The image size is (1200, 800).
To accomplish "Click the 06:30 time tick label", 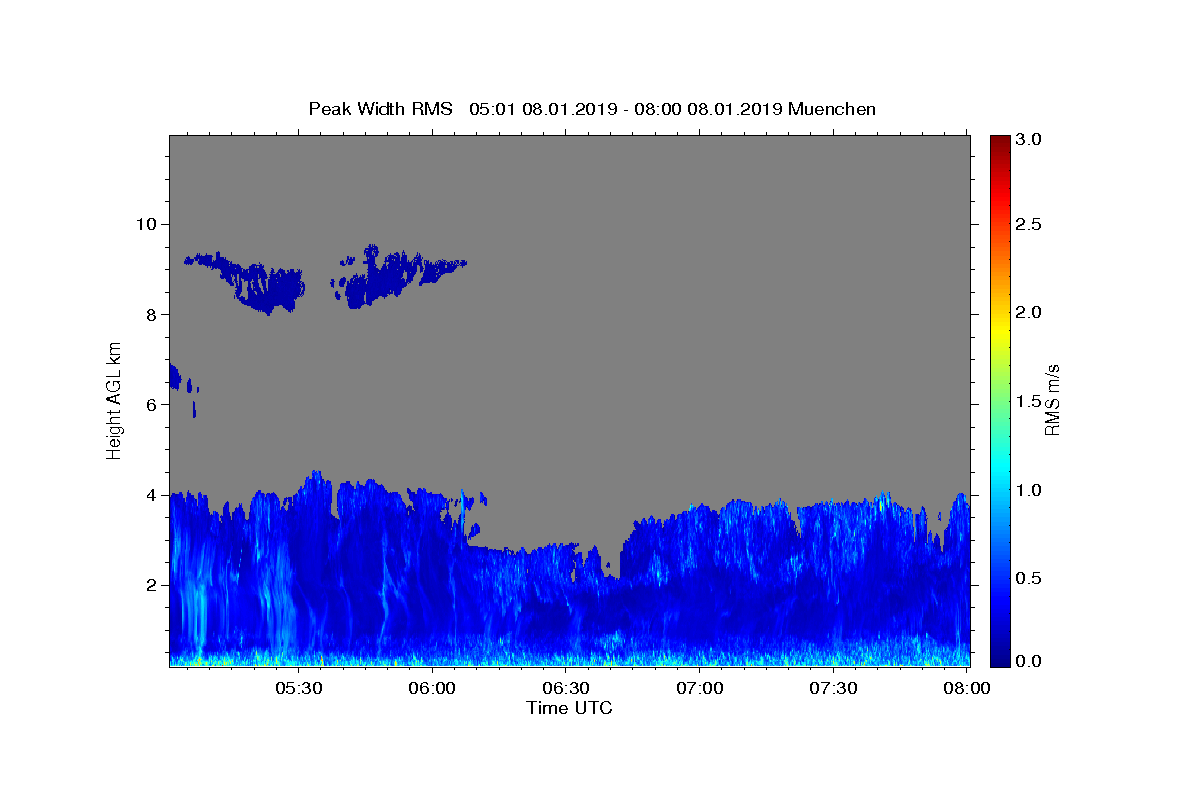I will pyautogui.click(x=566, y=688).
